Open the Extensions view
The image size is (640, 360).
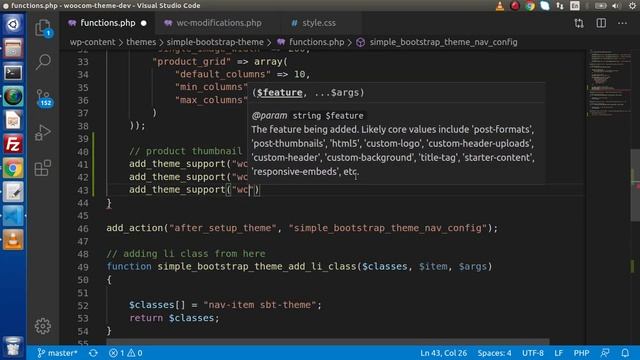43,168
